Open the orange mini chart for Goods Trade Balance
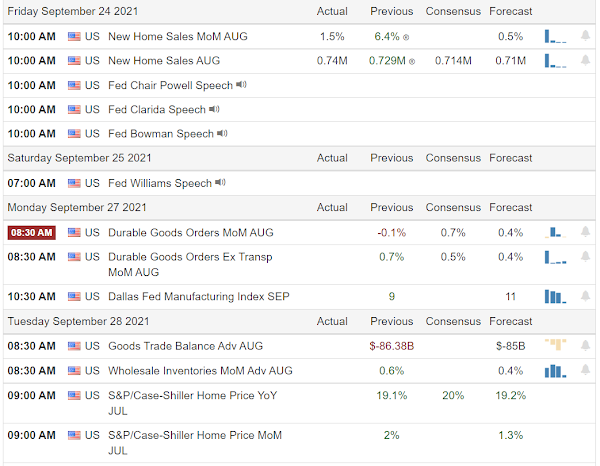This screenshot has width=600, height=466. pyautogui.click(x=555, y=345)
